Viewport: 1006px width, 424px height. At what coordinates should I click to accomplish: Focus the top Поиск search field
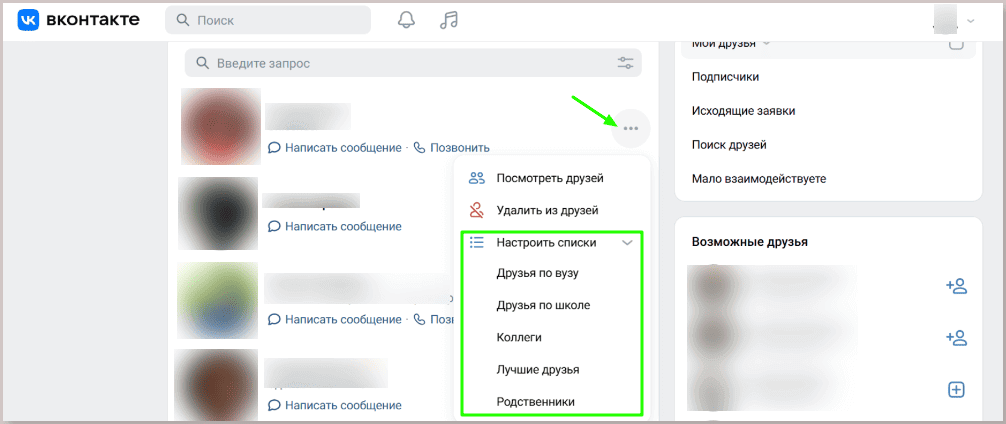[268, 20]
